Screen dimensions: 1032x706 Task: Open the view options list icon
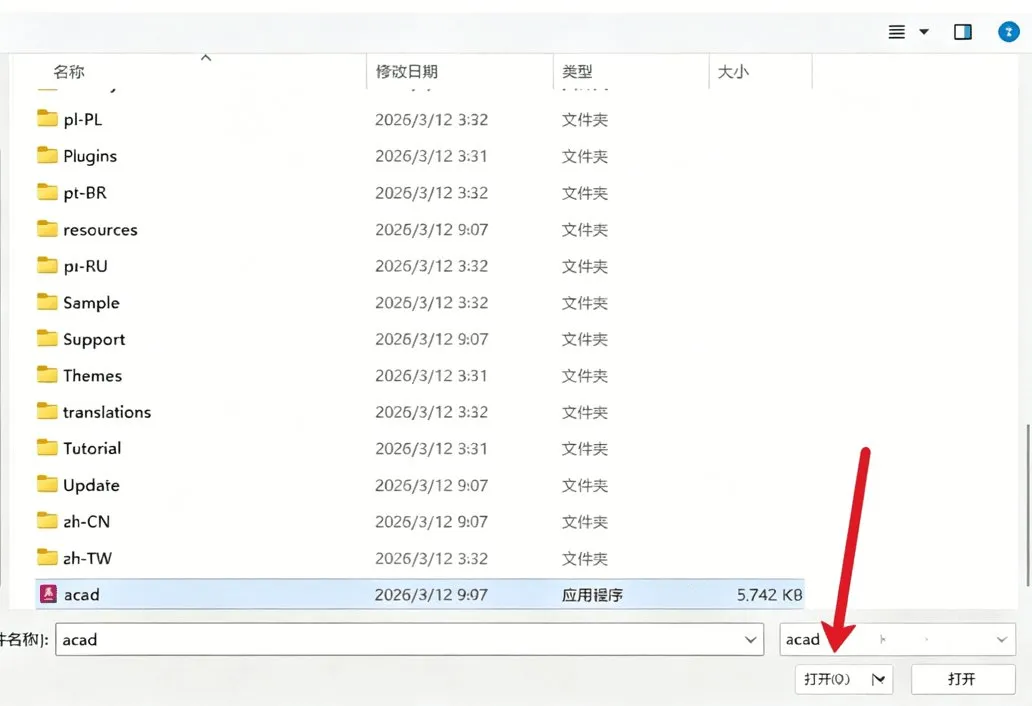click(x=896, y=32)
